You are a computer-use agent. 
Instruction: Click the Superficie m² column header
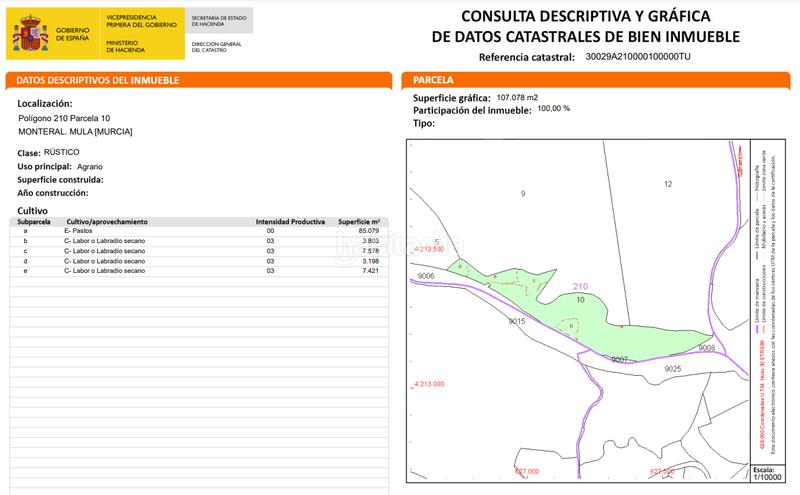coord(360,220)
